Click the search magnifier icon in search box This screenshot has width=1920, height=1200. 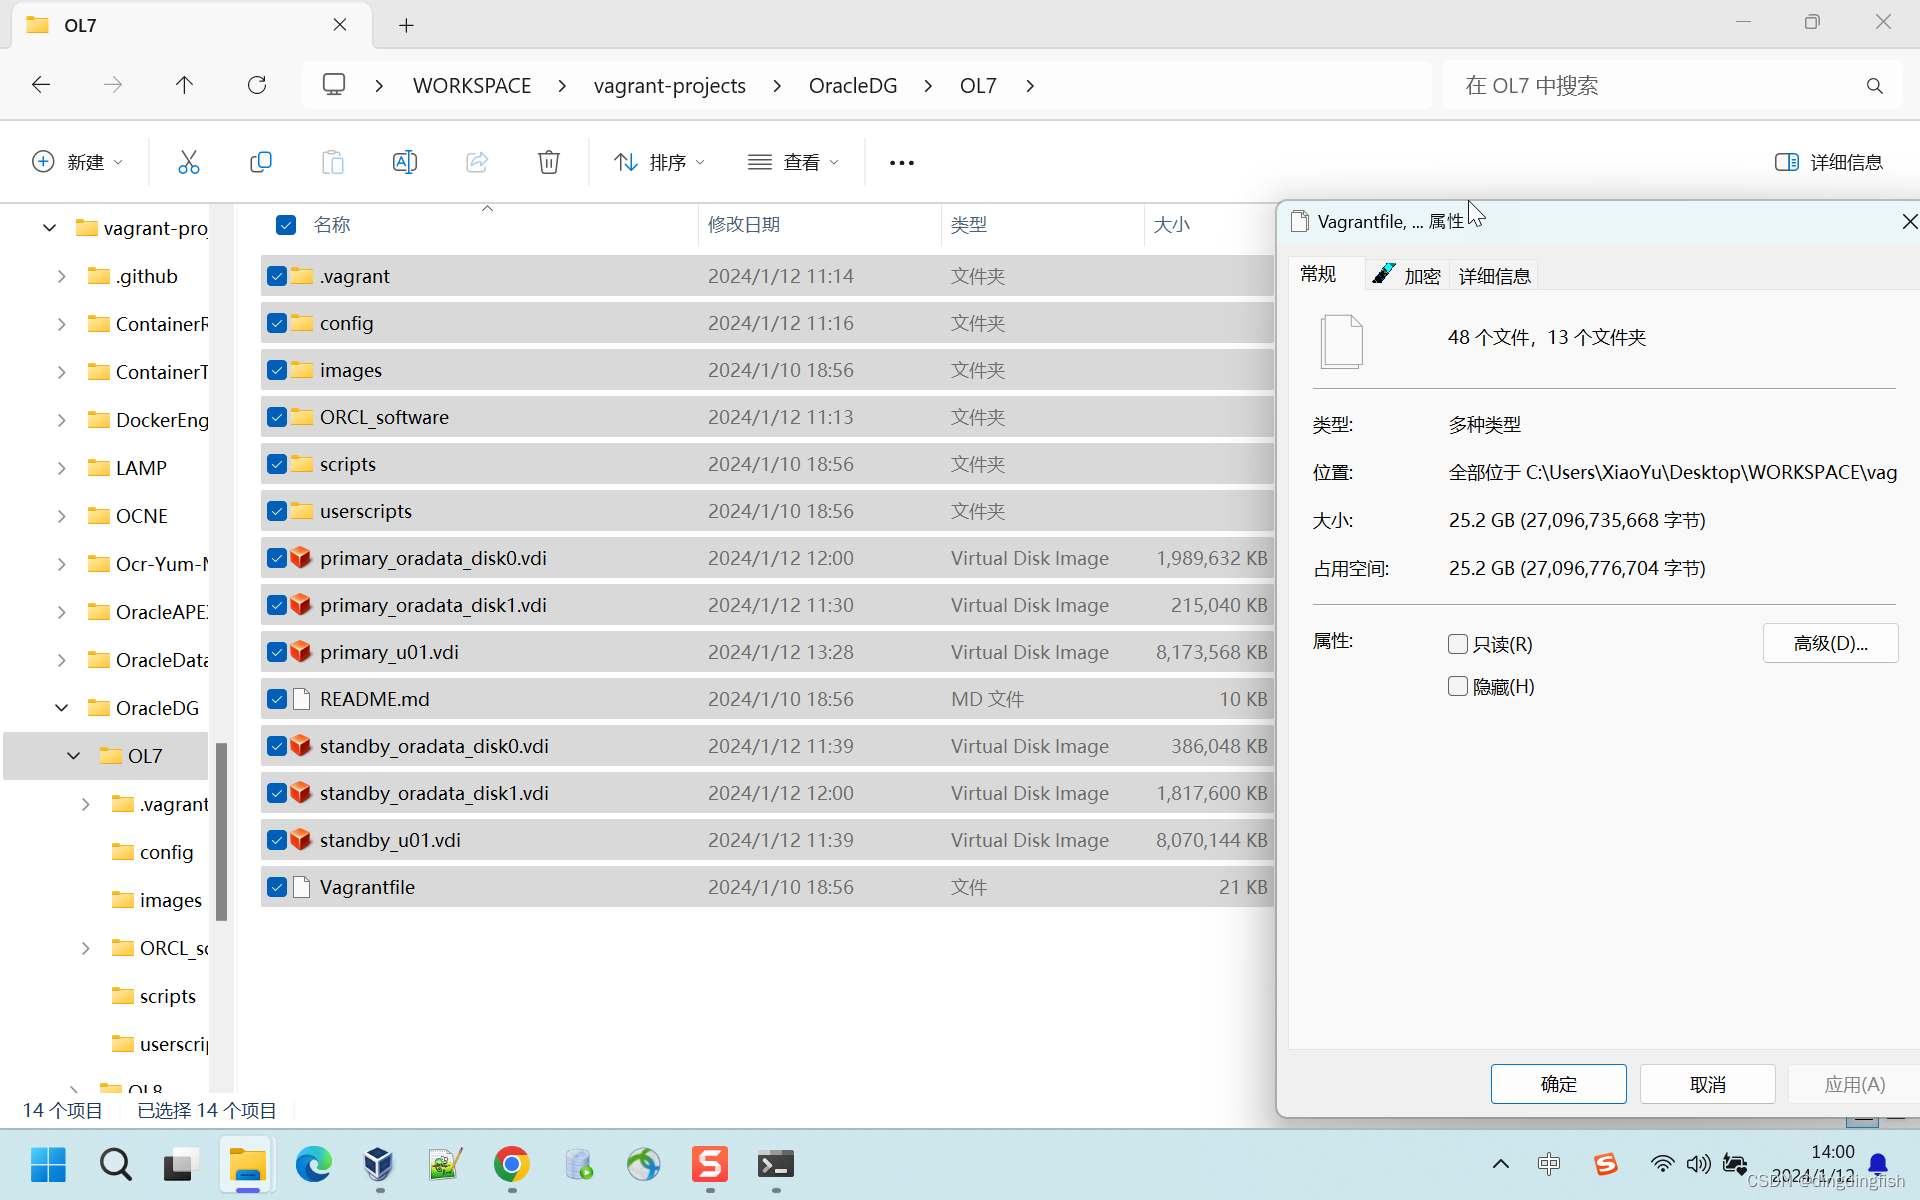coord(1875,86)
